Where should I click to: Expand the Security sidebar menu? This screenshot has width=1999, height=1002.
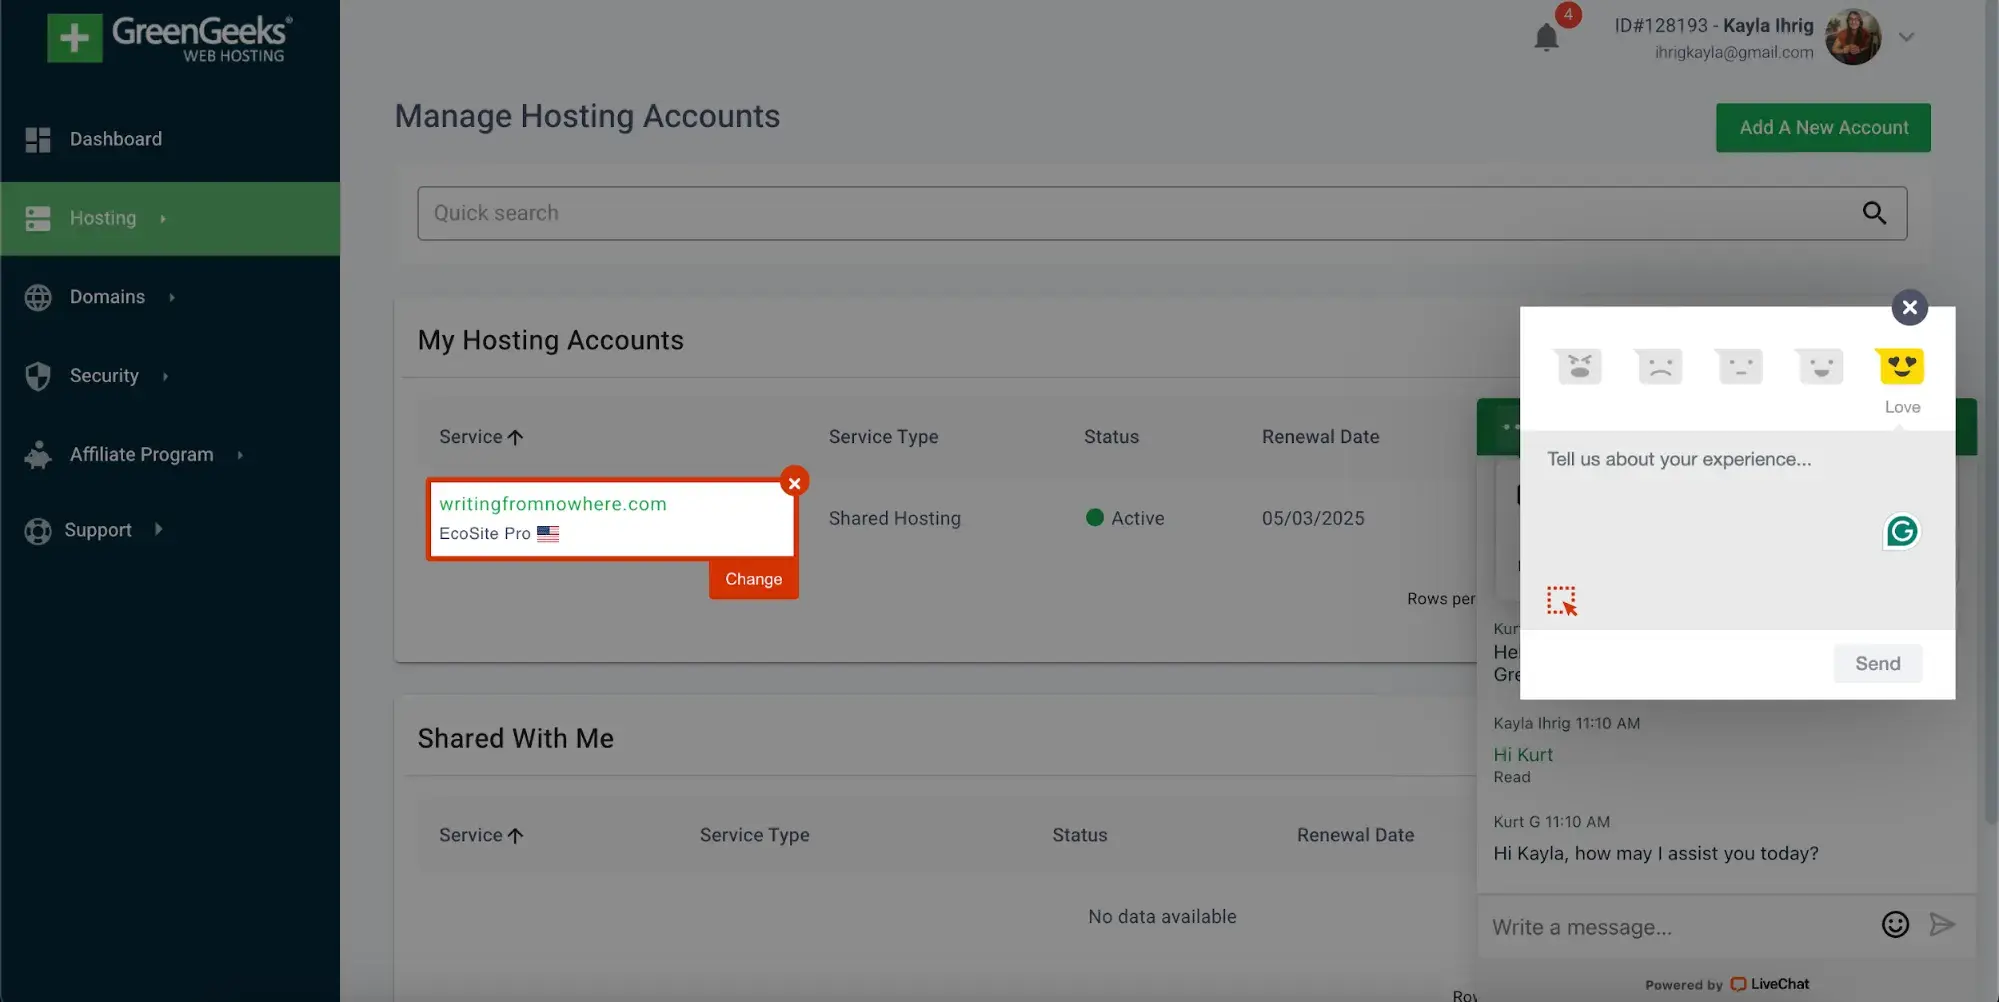[x=104, y=376]
